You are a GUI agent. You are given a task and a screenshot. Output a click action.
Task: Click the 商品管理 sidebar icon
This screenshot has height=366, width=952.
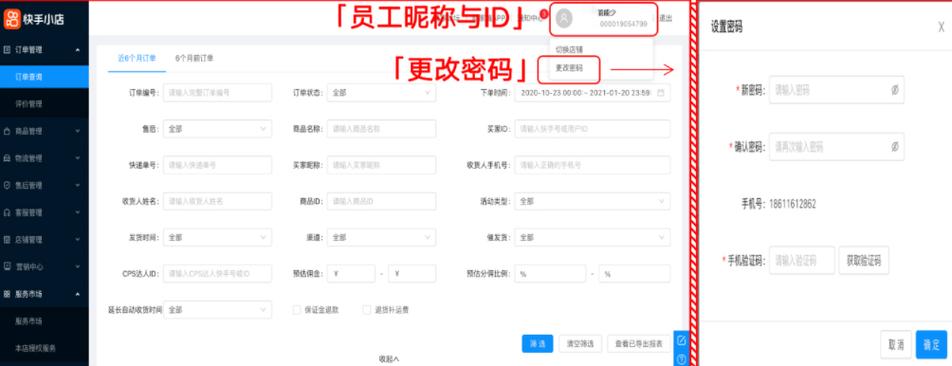[x=7, y=131]
